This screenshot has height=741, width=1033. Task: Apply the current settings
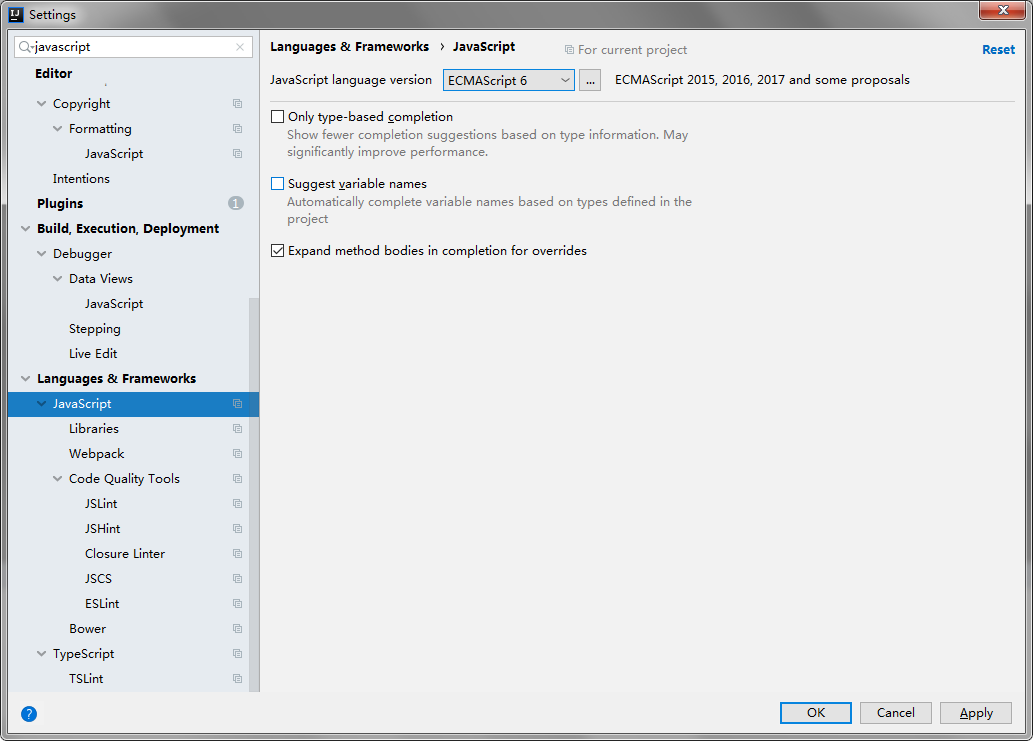tap(976, 713)
